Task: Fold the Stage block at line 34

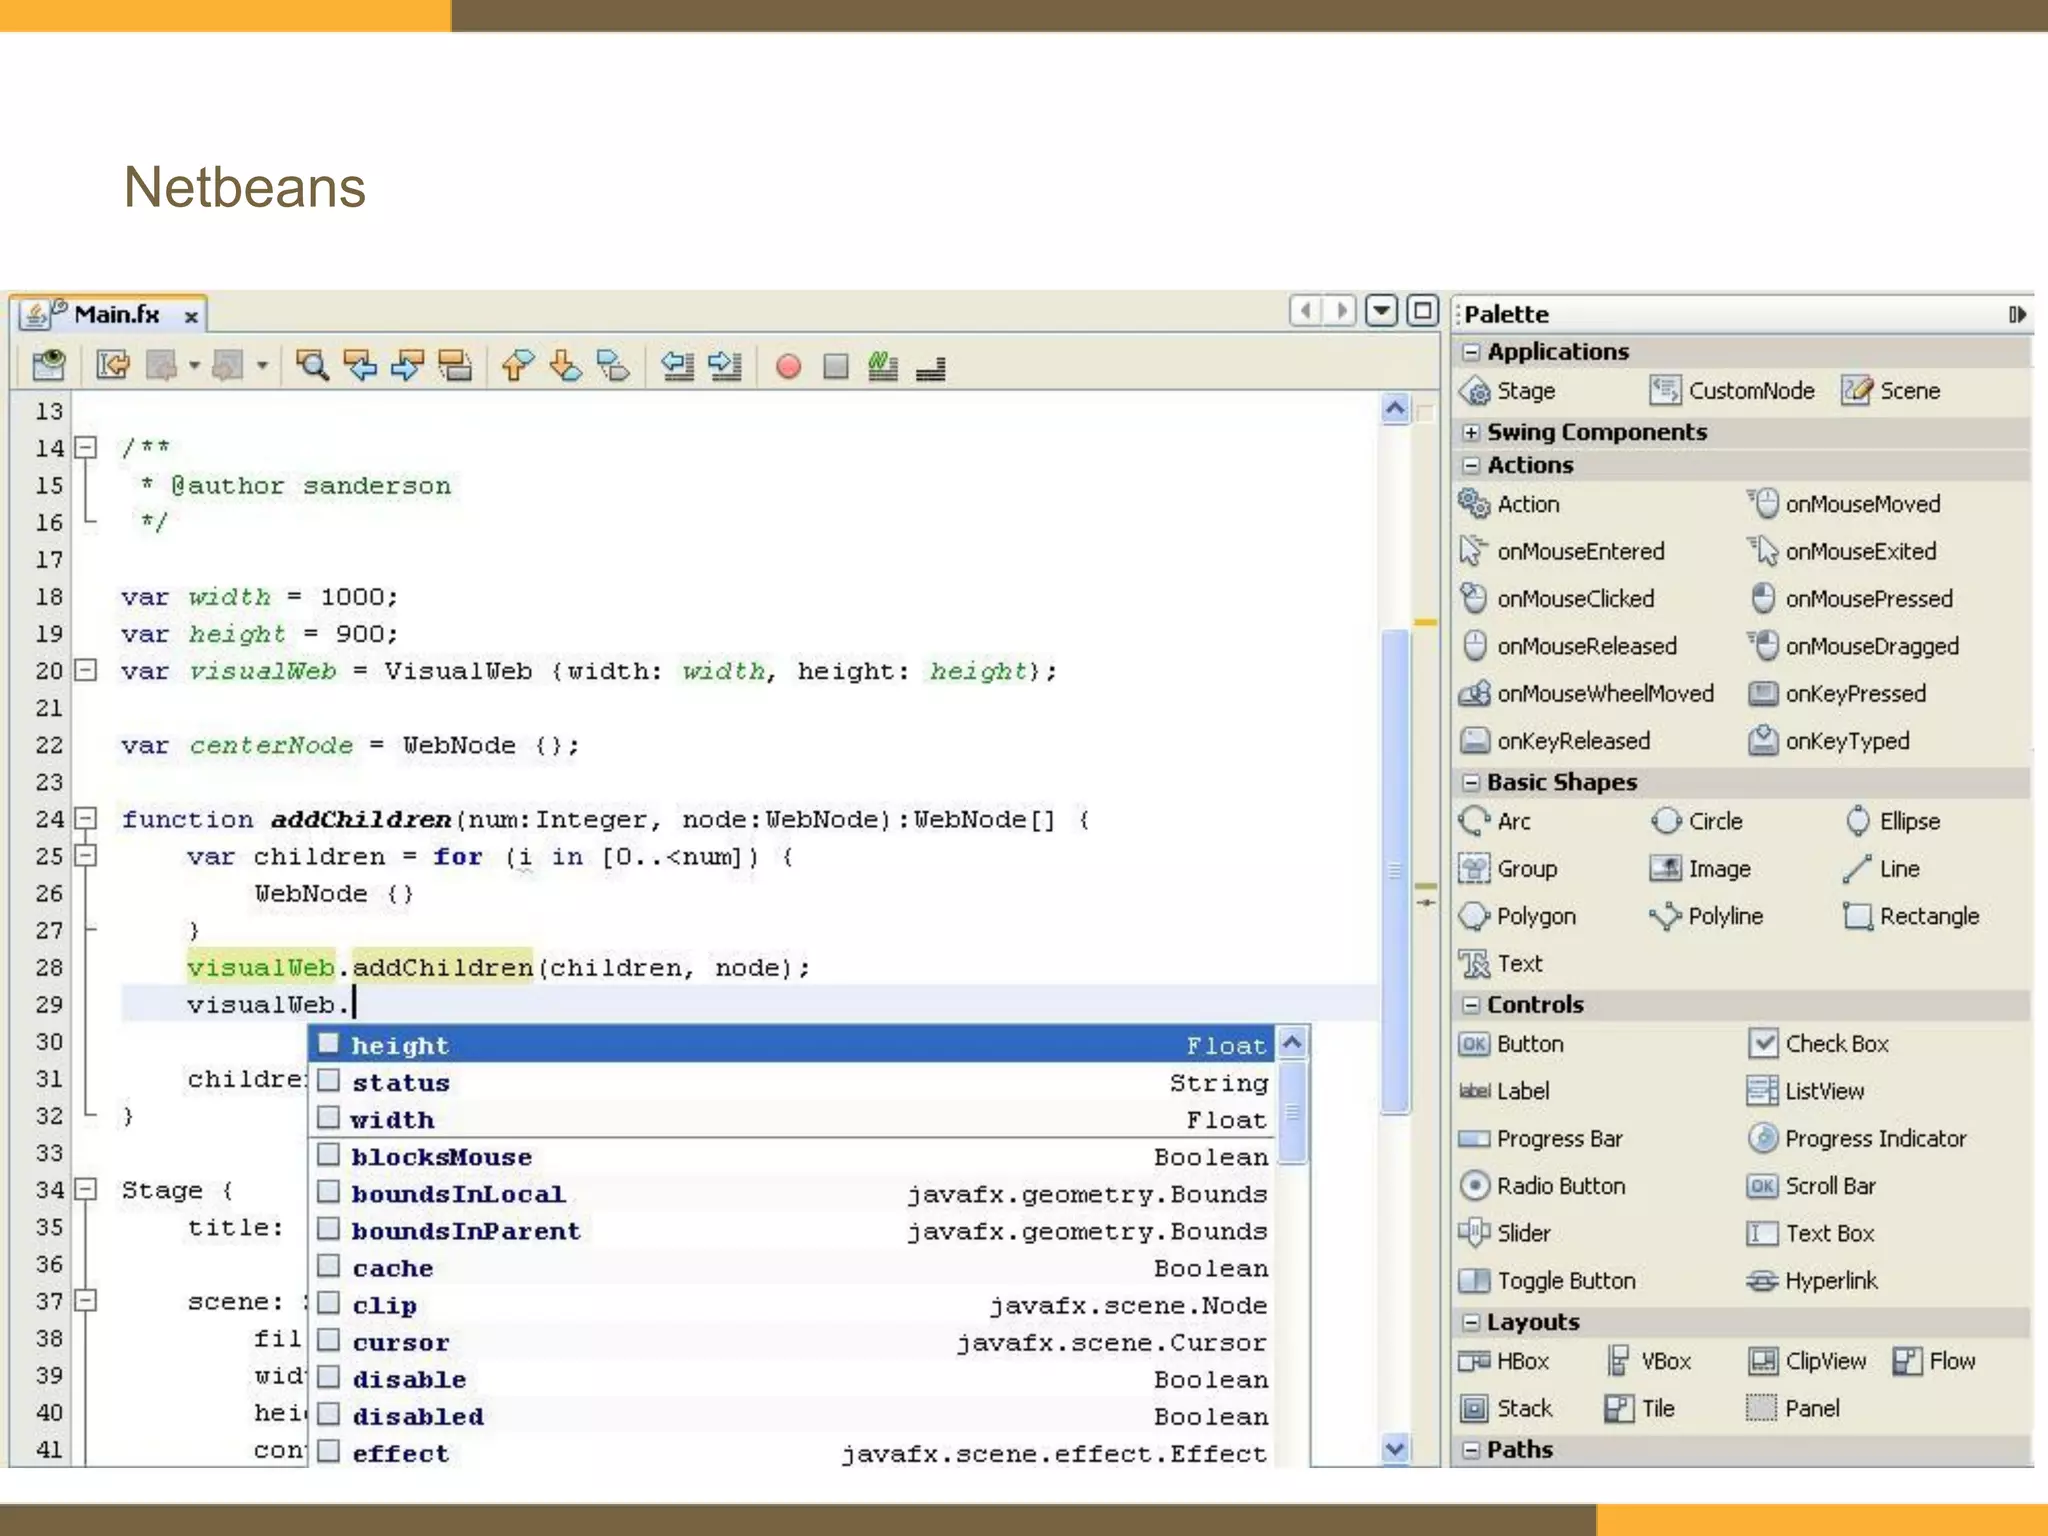Action: (87, 1189)
